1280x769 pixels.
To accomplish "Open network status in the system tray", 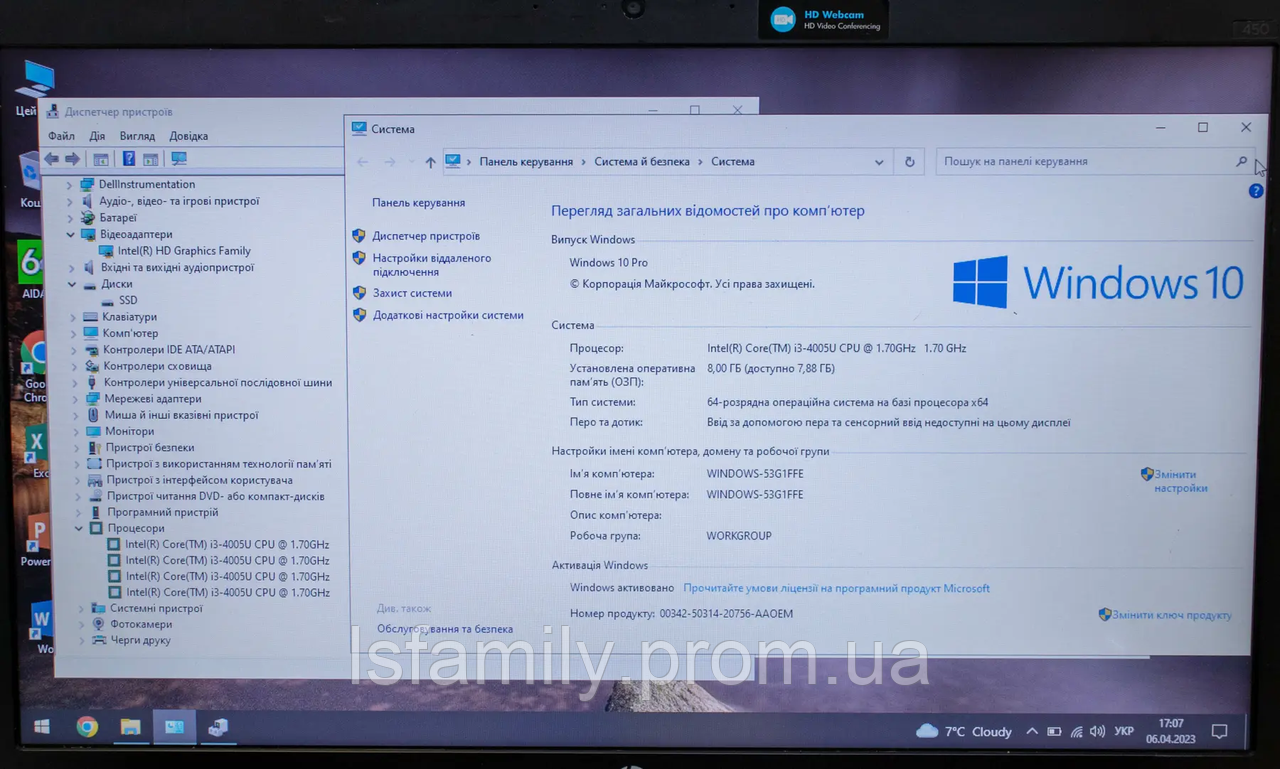I will 1076,731.
